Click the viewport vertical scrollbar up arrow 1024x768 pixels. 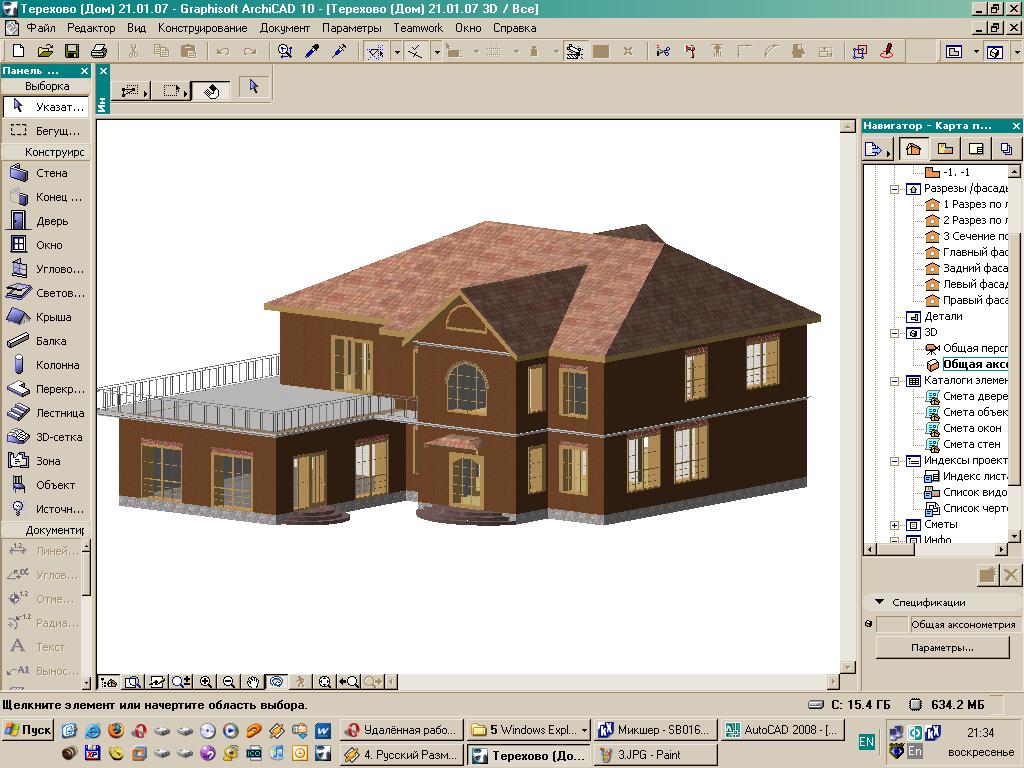tap(848, 126)
